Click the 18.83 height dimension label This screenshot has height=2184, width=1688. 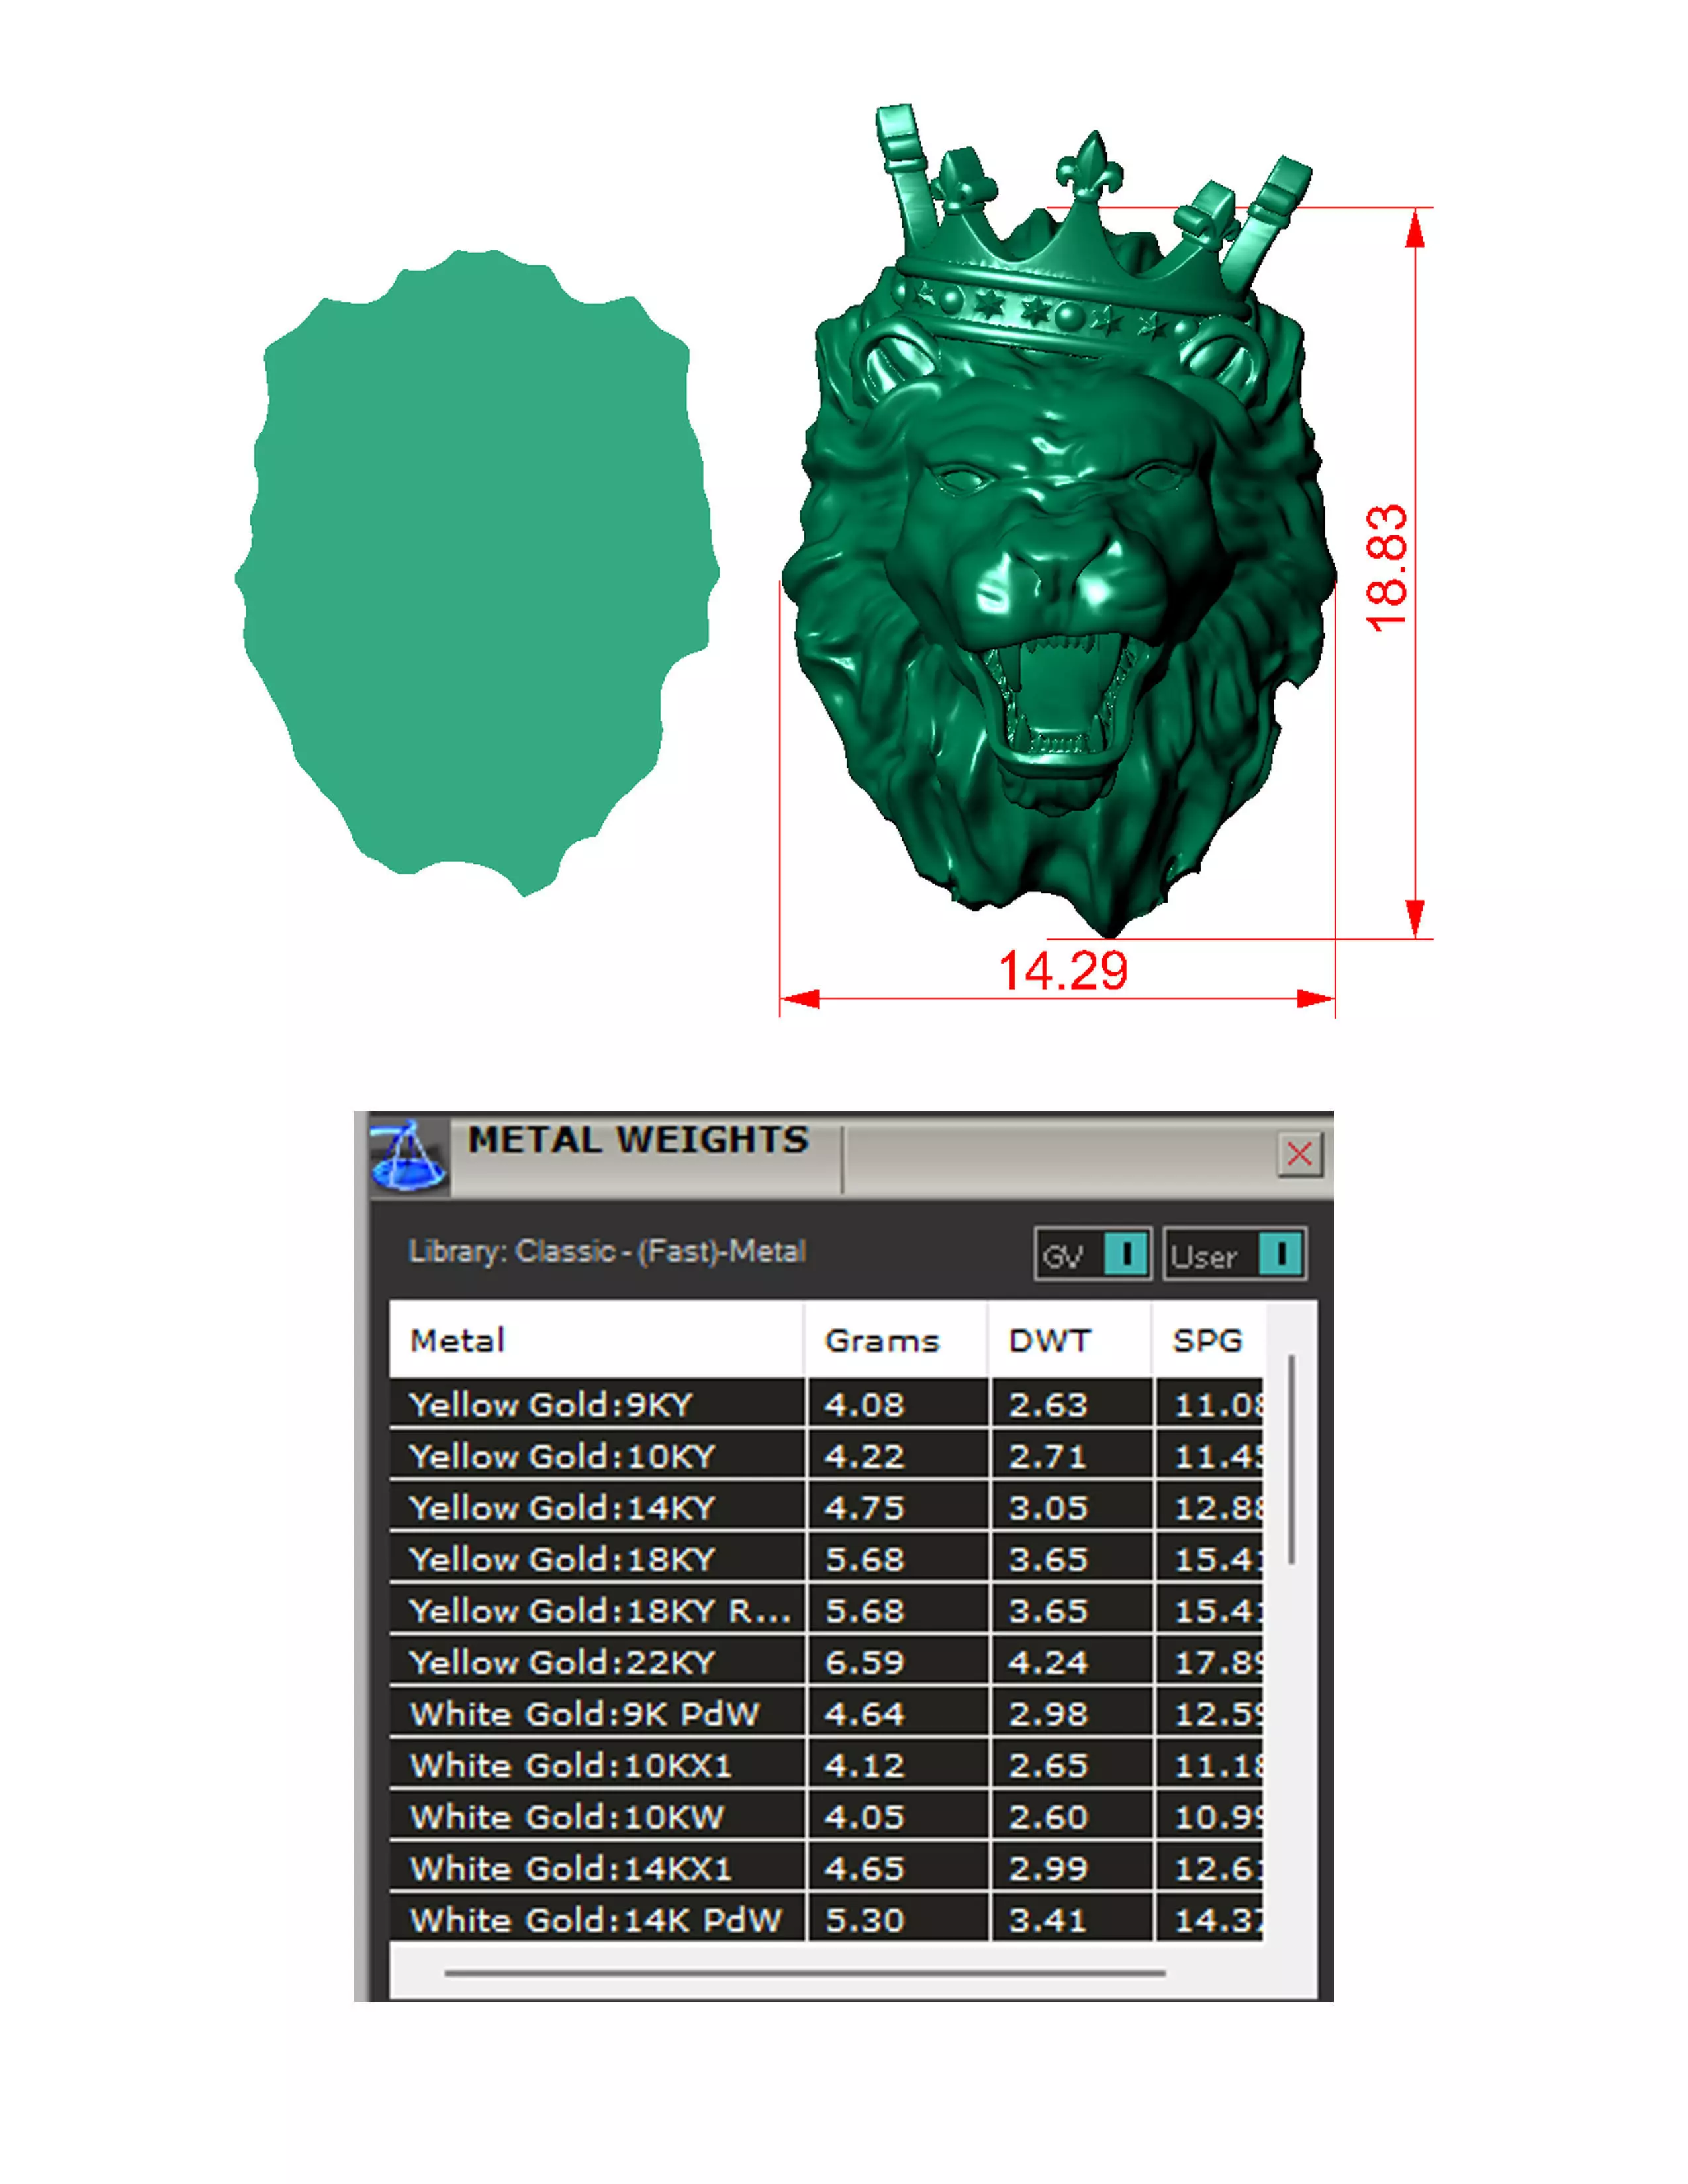[x=1387, y=568]
